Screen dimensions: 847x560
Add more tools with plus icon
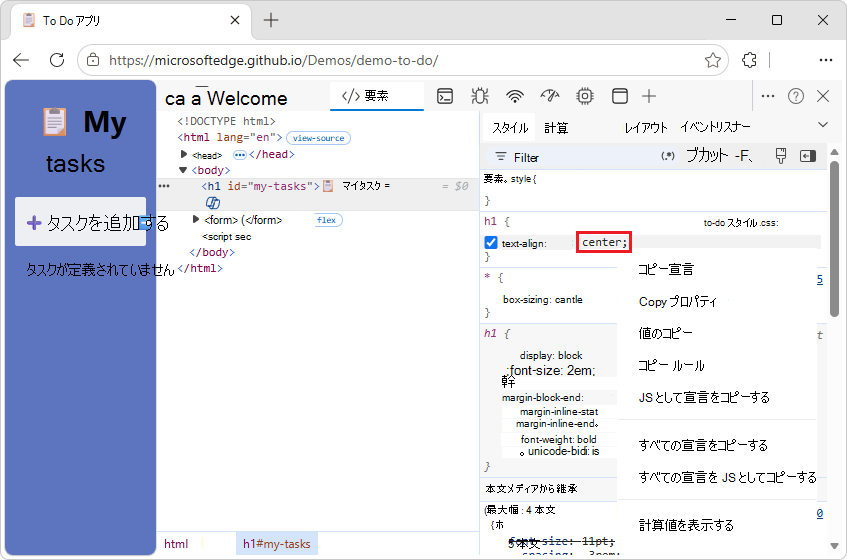[649, 97]
